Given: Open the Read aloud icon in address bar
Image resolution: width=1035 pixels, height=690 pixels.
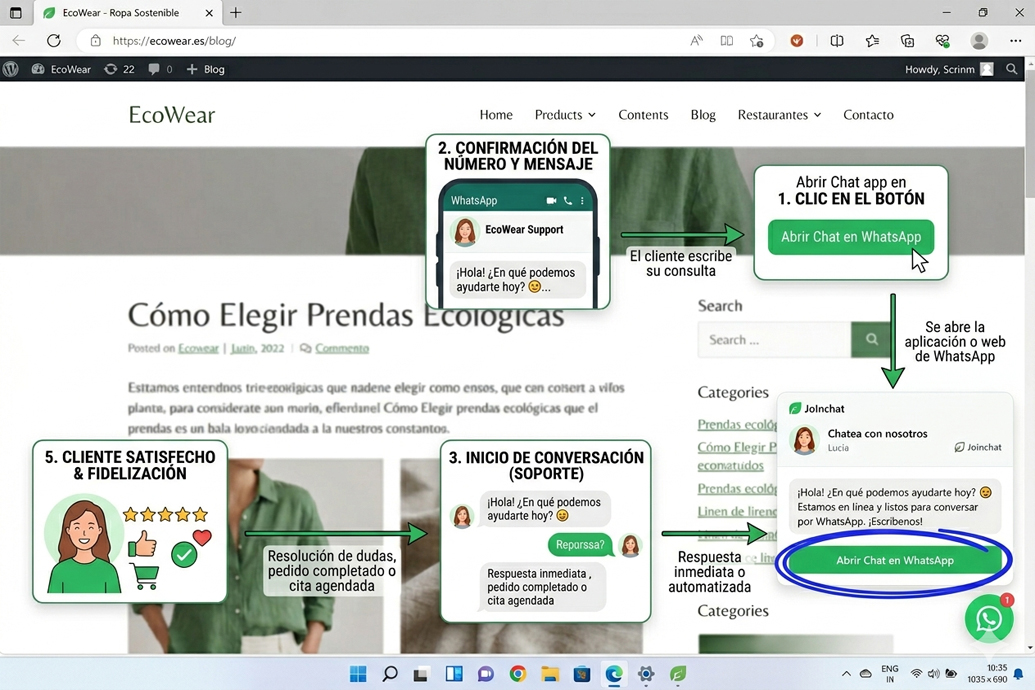Looking at the screenshot, I should point(696,41).
